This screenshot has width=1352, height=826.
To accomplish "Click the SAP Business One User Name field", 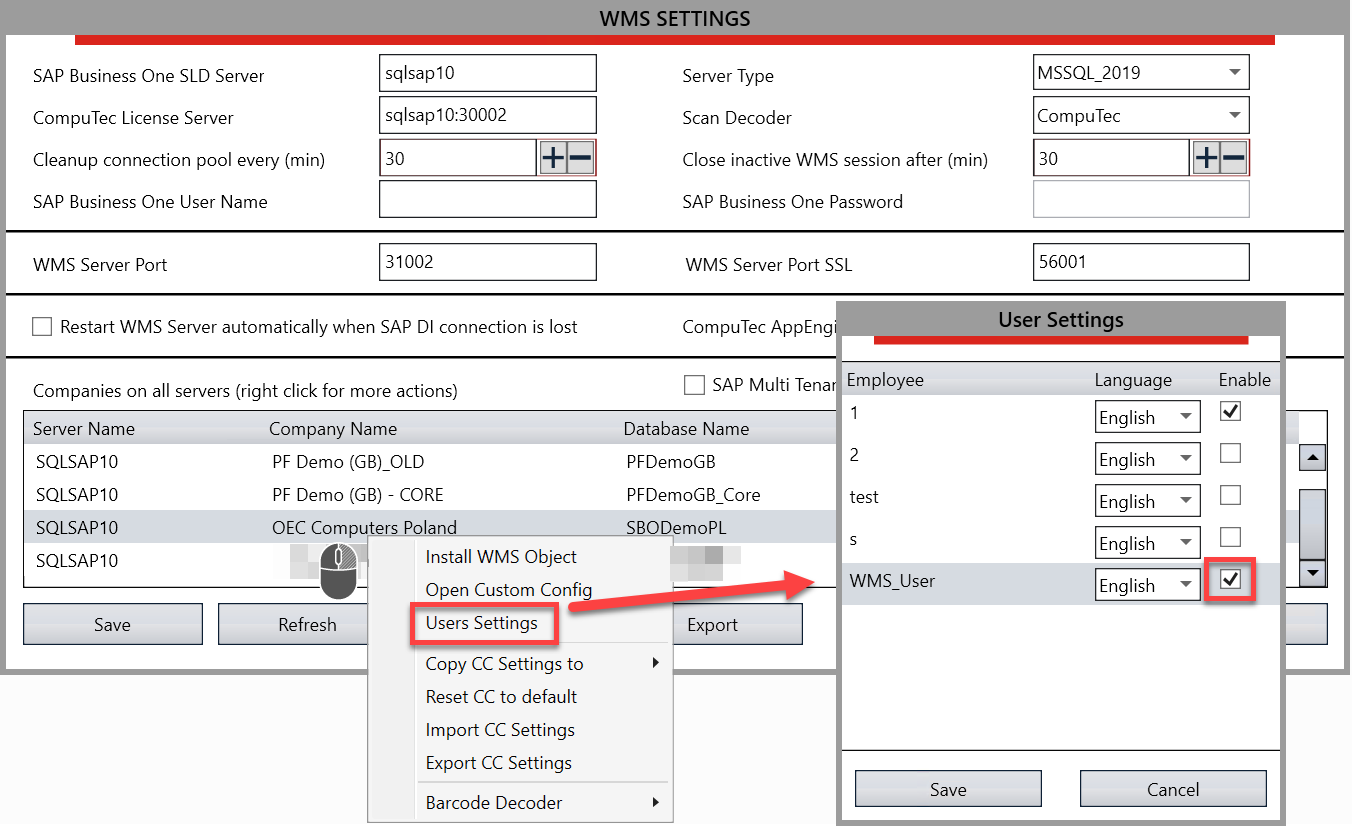I will 487,199.
